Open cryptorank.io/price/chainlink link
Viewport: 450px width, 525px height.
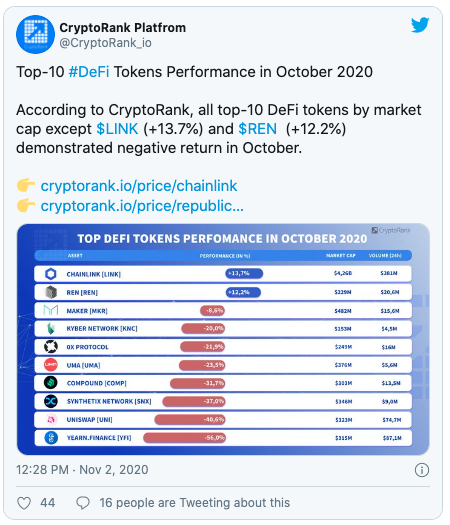click(x=139, y=186)
